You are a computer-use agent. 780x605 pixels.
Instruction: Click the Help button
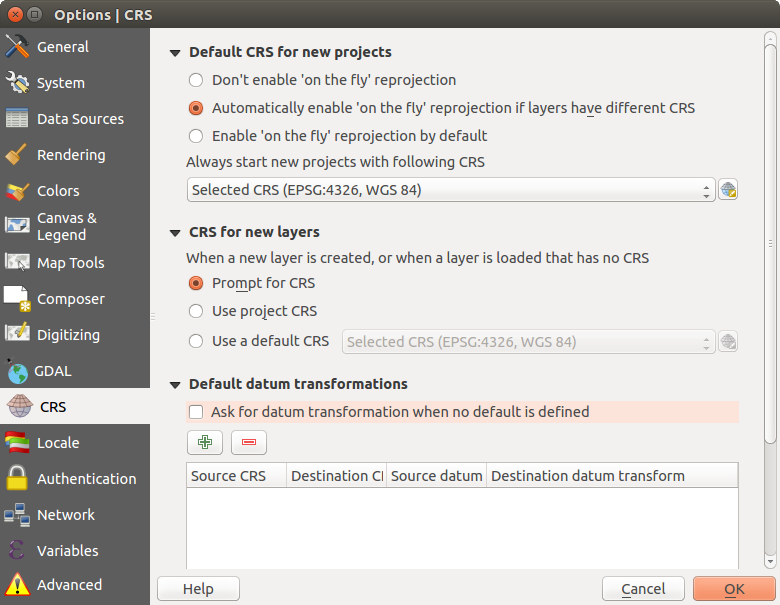(x=198, y=589)
